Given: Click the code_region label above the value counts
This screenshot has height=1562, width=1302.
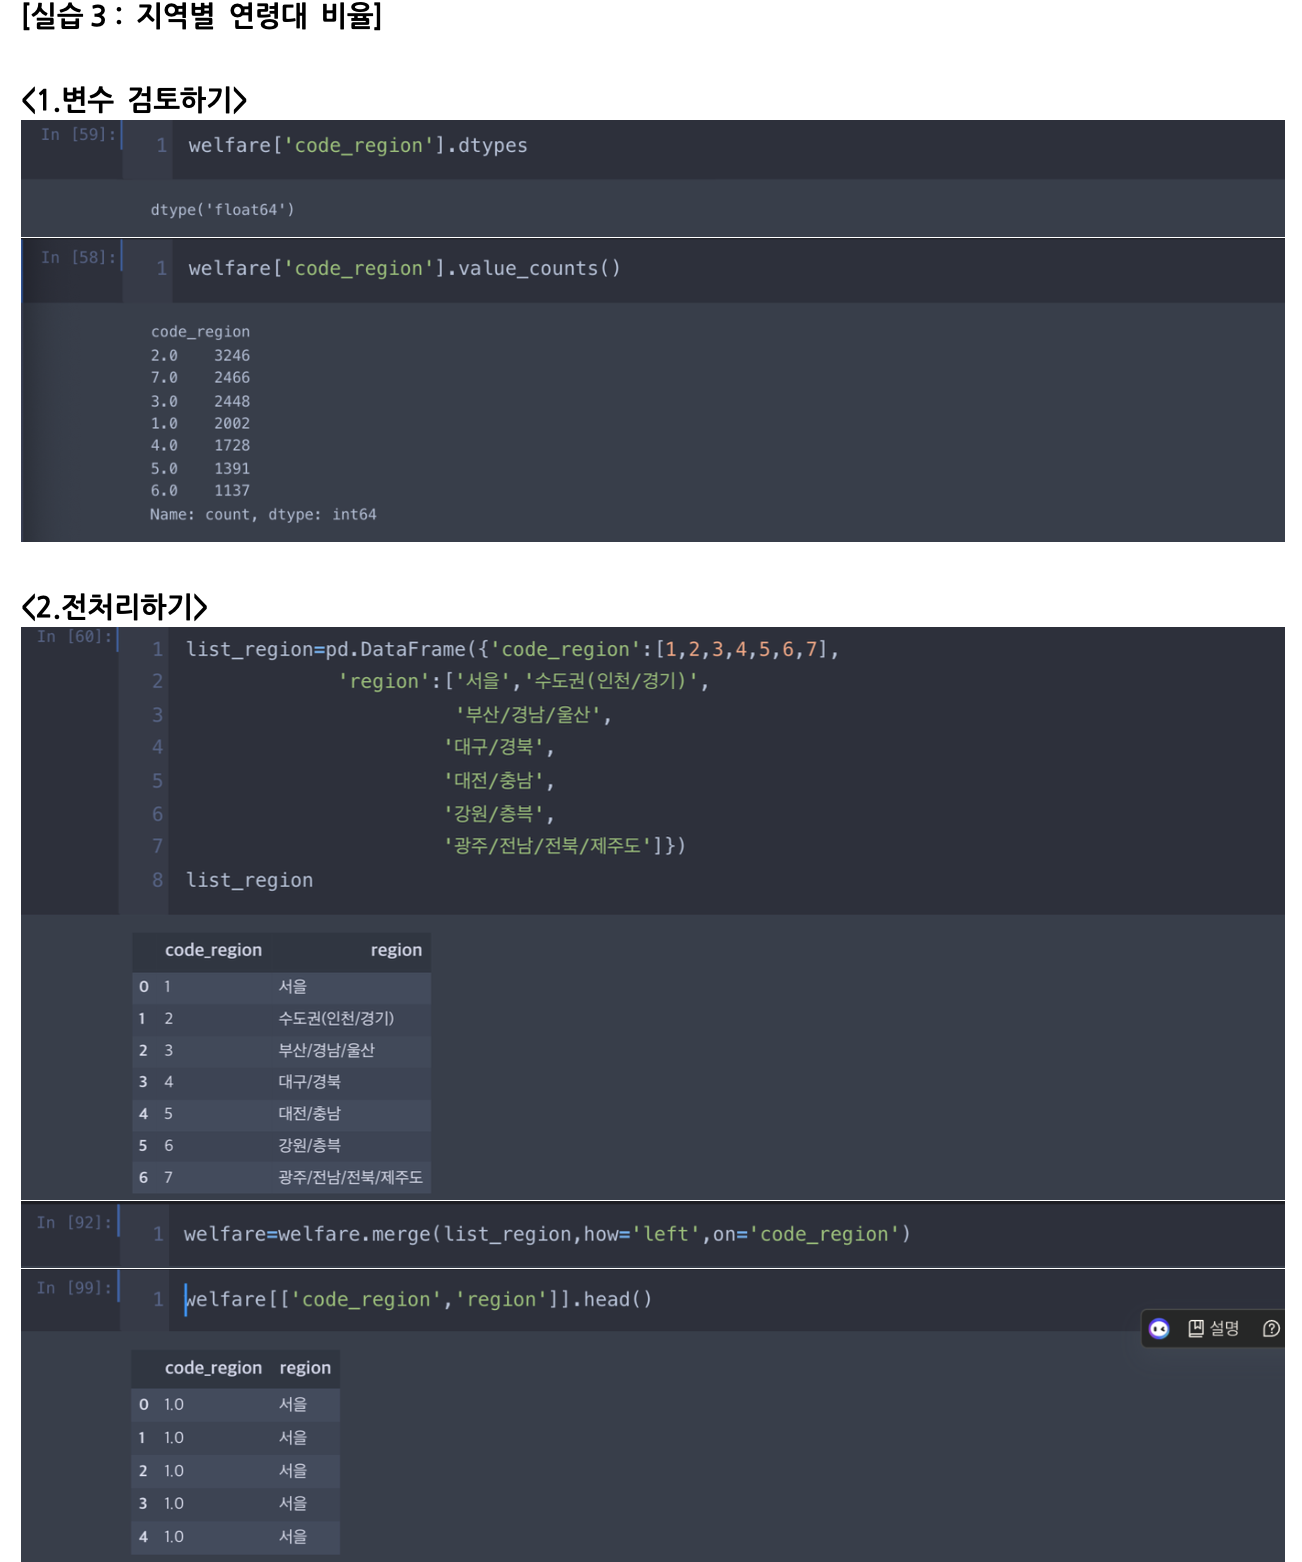Looking at the screenshot, I should coord(200,331).
